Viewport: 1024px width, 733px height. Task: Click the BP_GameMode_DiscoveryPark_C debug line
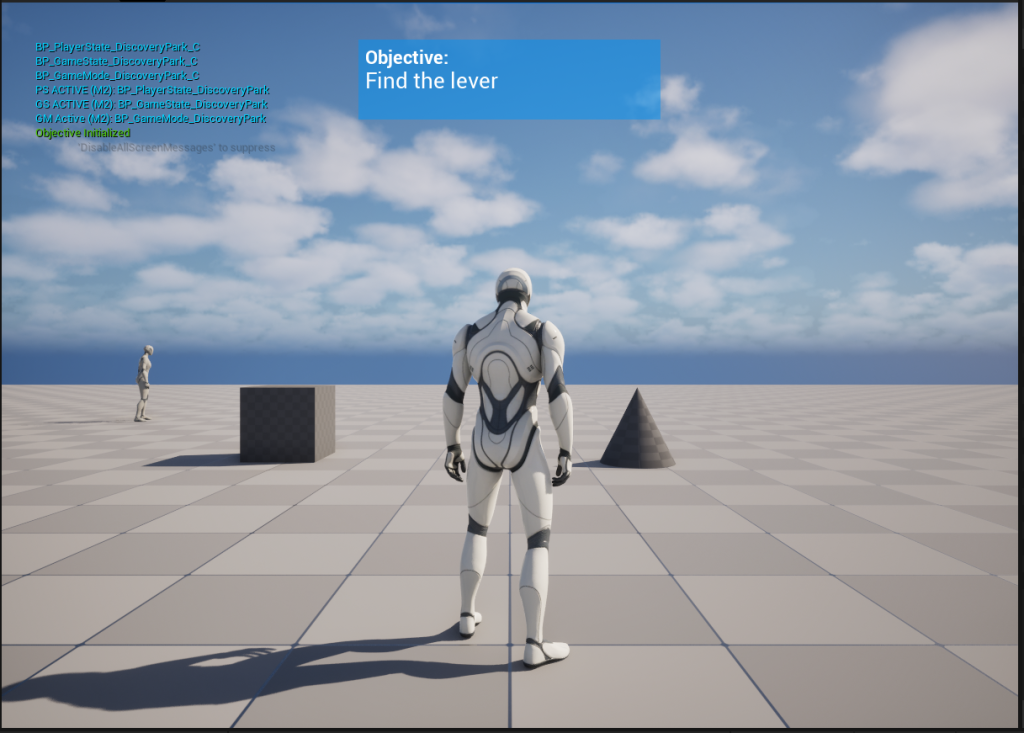(x=117, y=75)
